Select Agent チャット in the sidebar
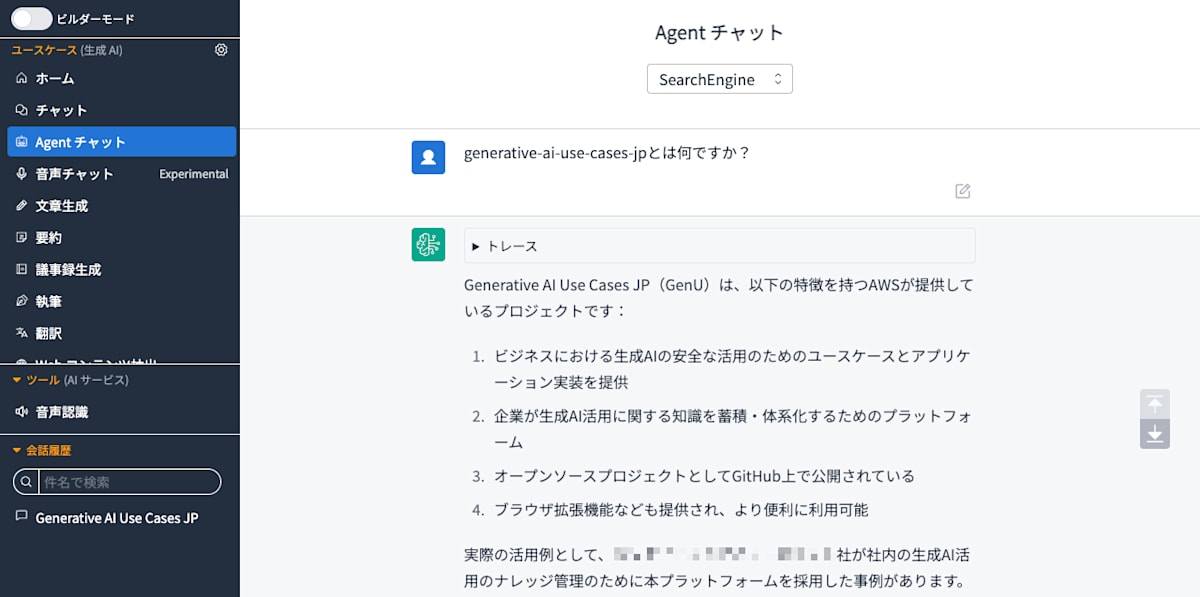This screenshot has width=1200, height=597. coord(121,142)
